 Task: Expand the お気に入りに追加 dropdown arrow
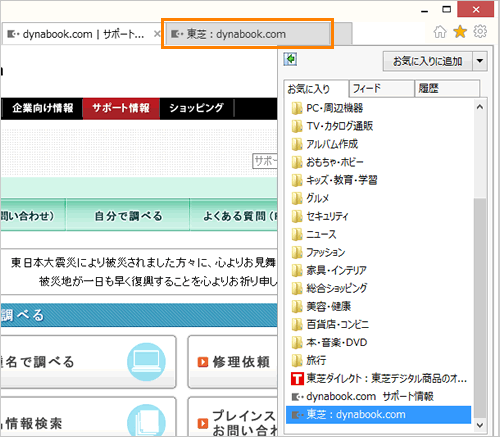[x=480, y=61]
